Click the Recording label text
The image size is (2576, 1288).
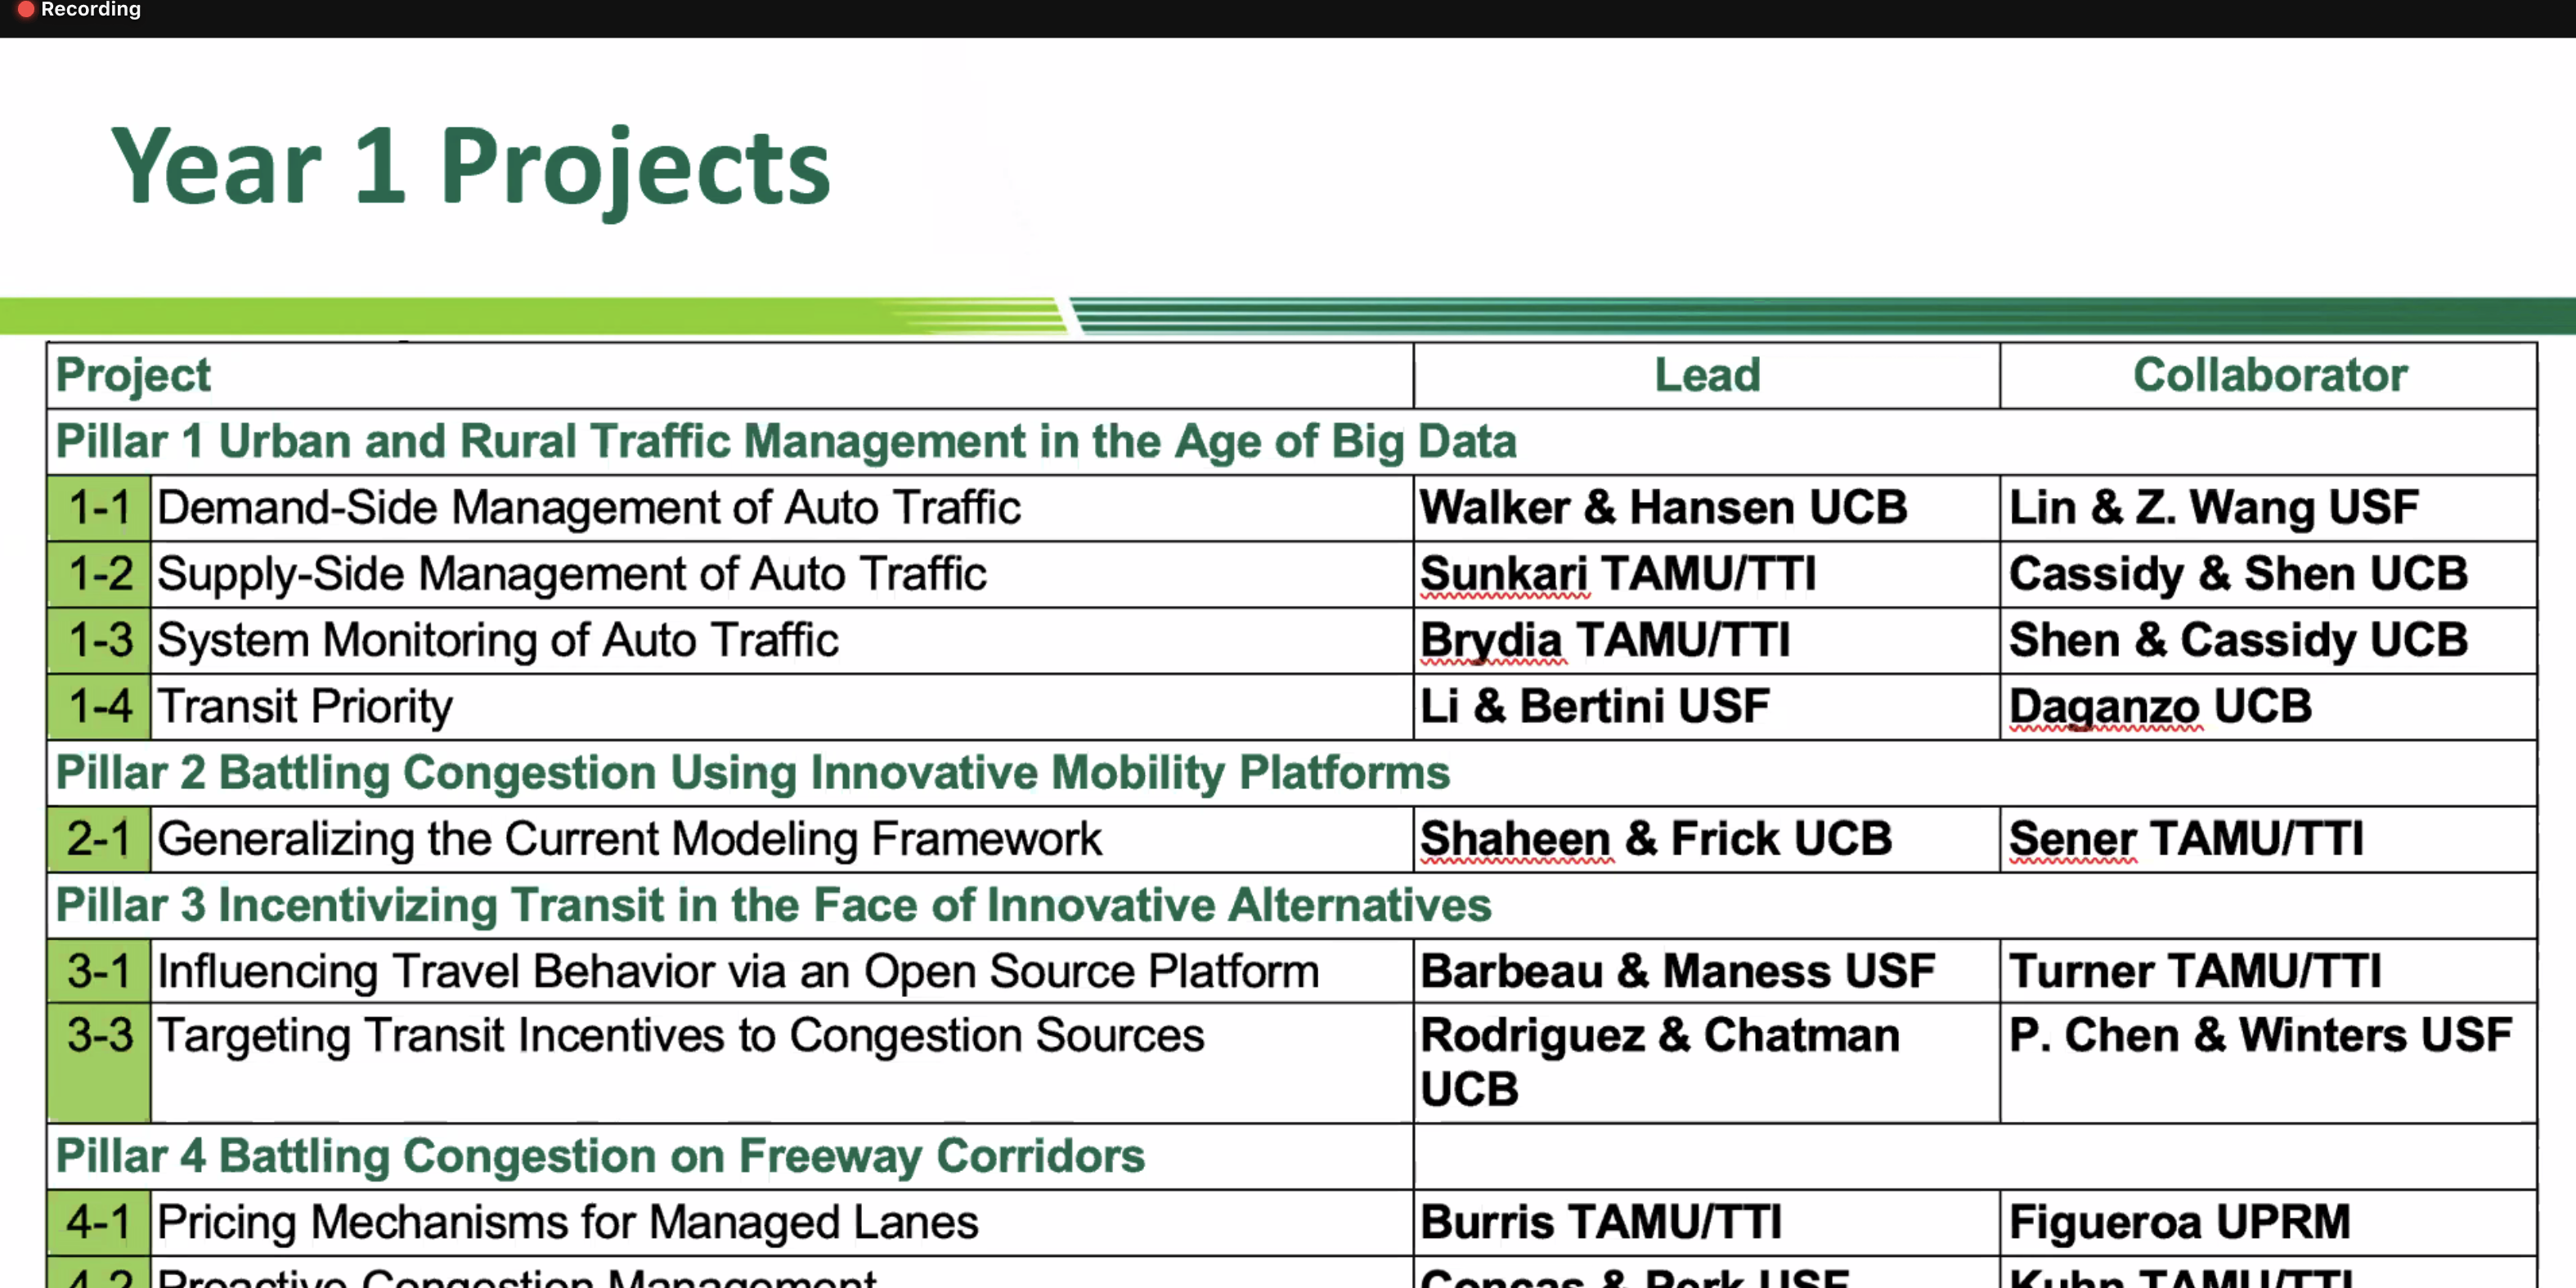(91, 9)
